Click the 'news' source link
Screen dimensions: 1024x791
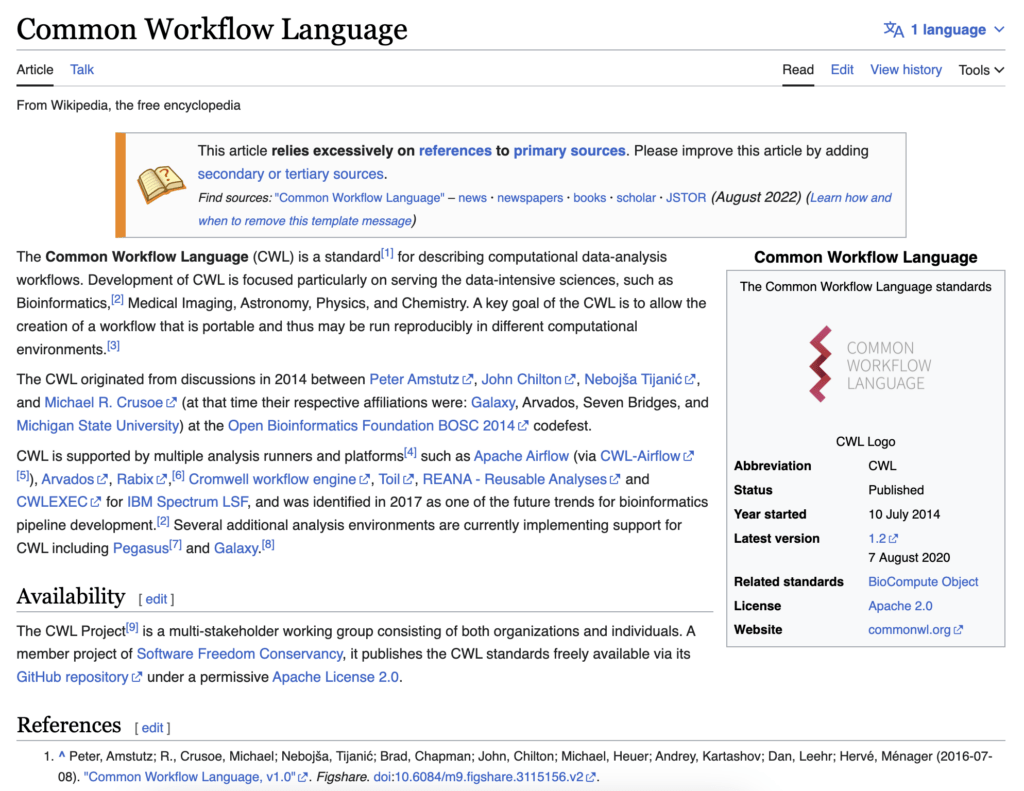coord(472,198)
